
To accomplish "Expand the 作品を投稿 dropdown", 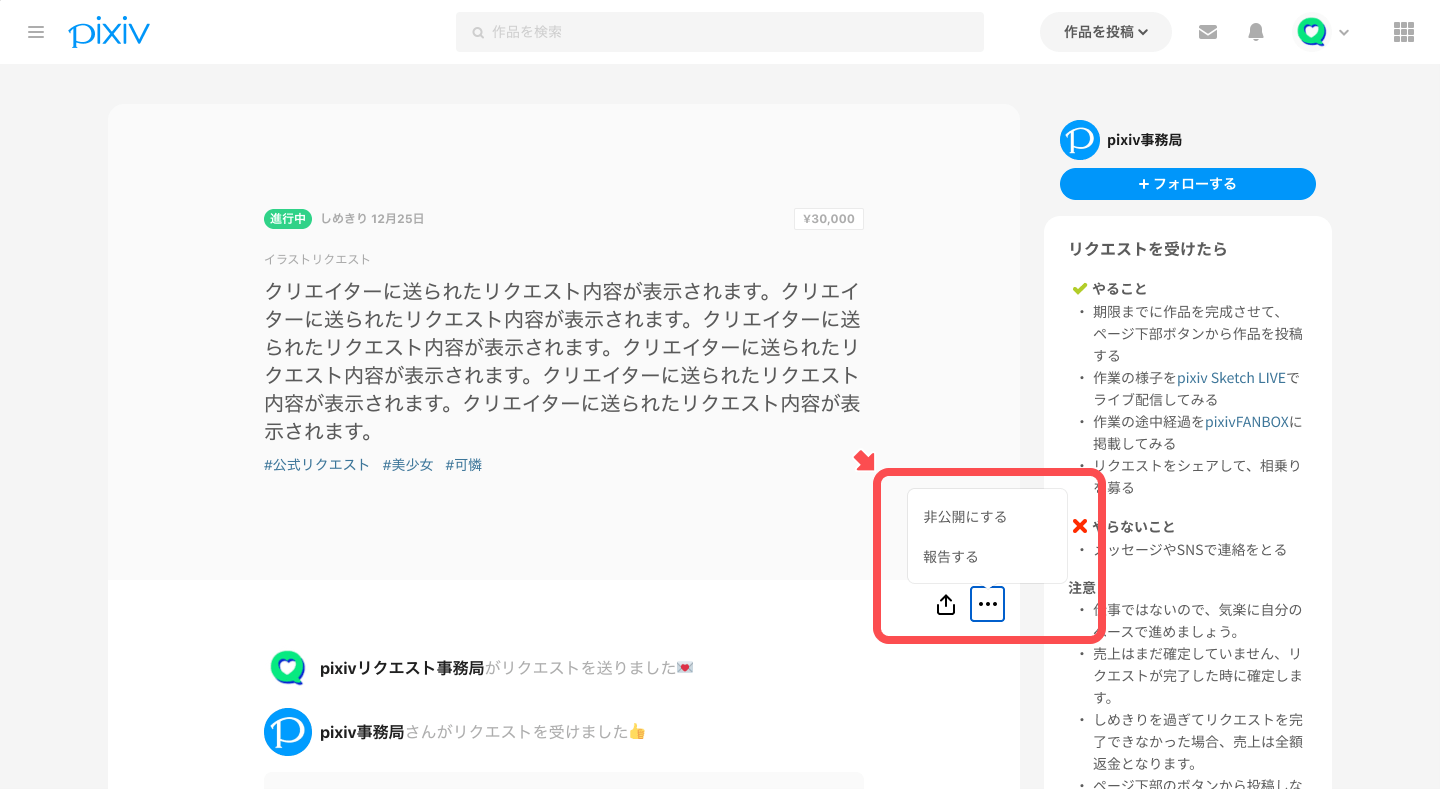I will [1105, 32].
